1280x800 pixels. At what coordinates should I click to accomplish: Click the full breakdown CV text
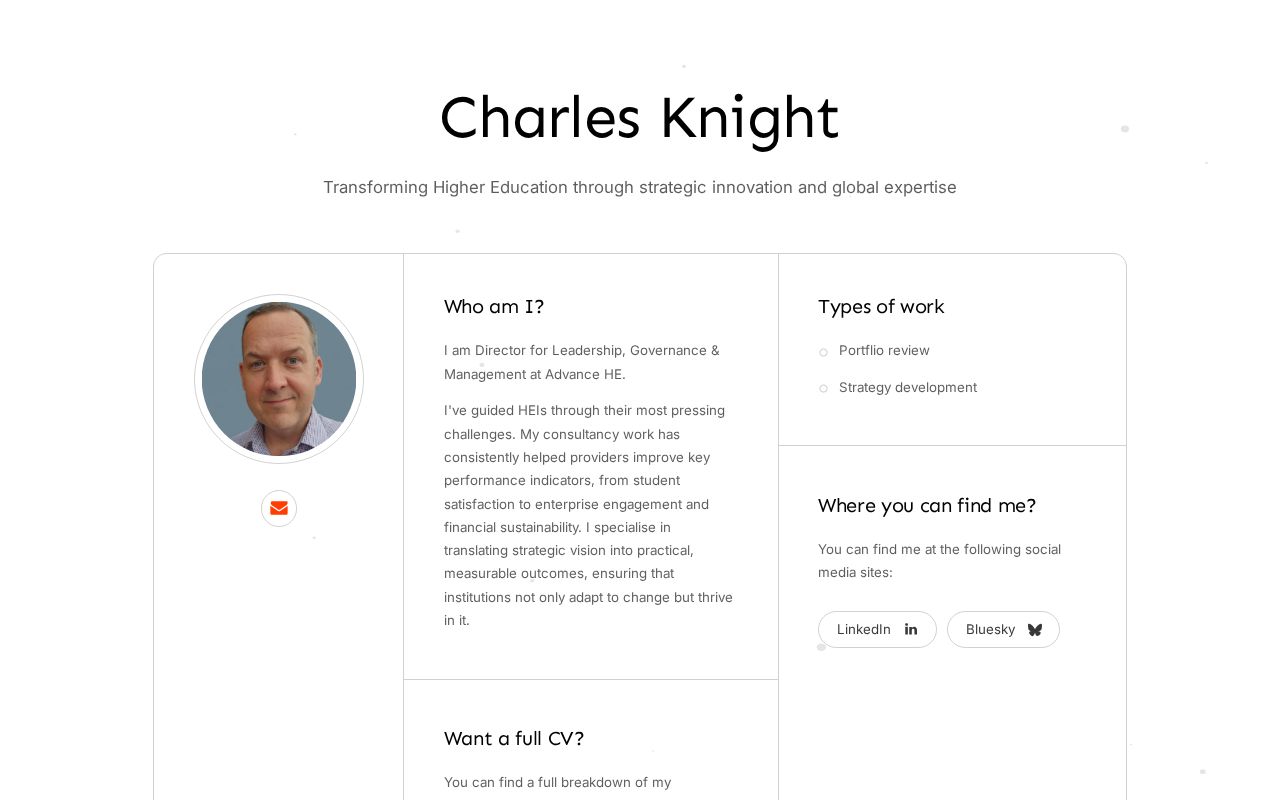(557, 783)
